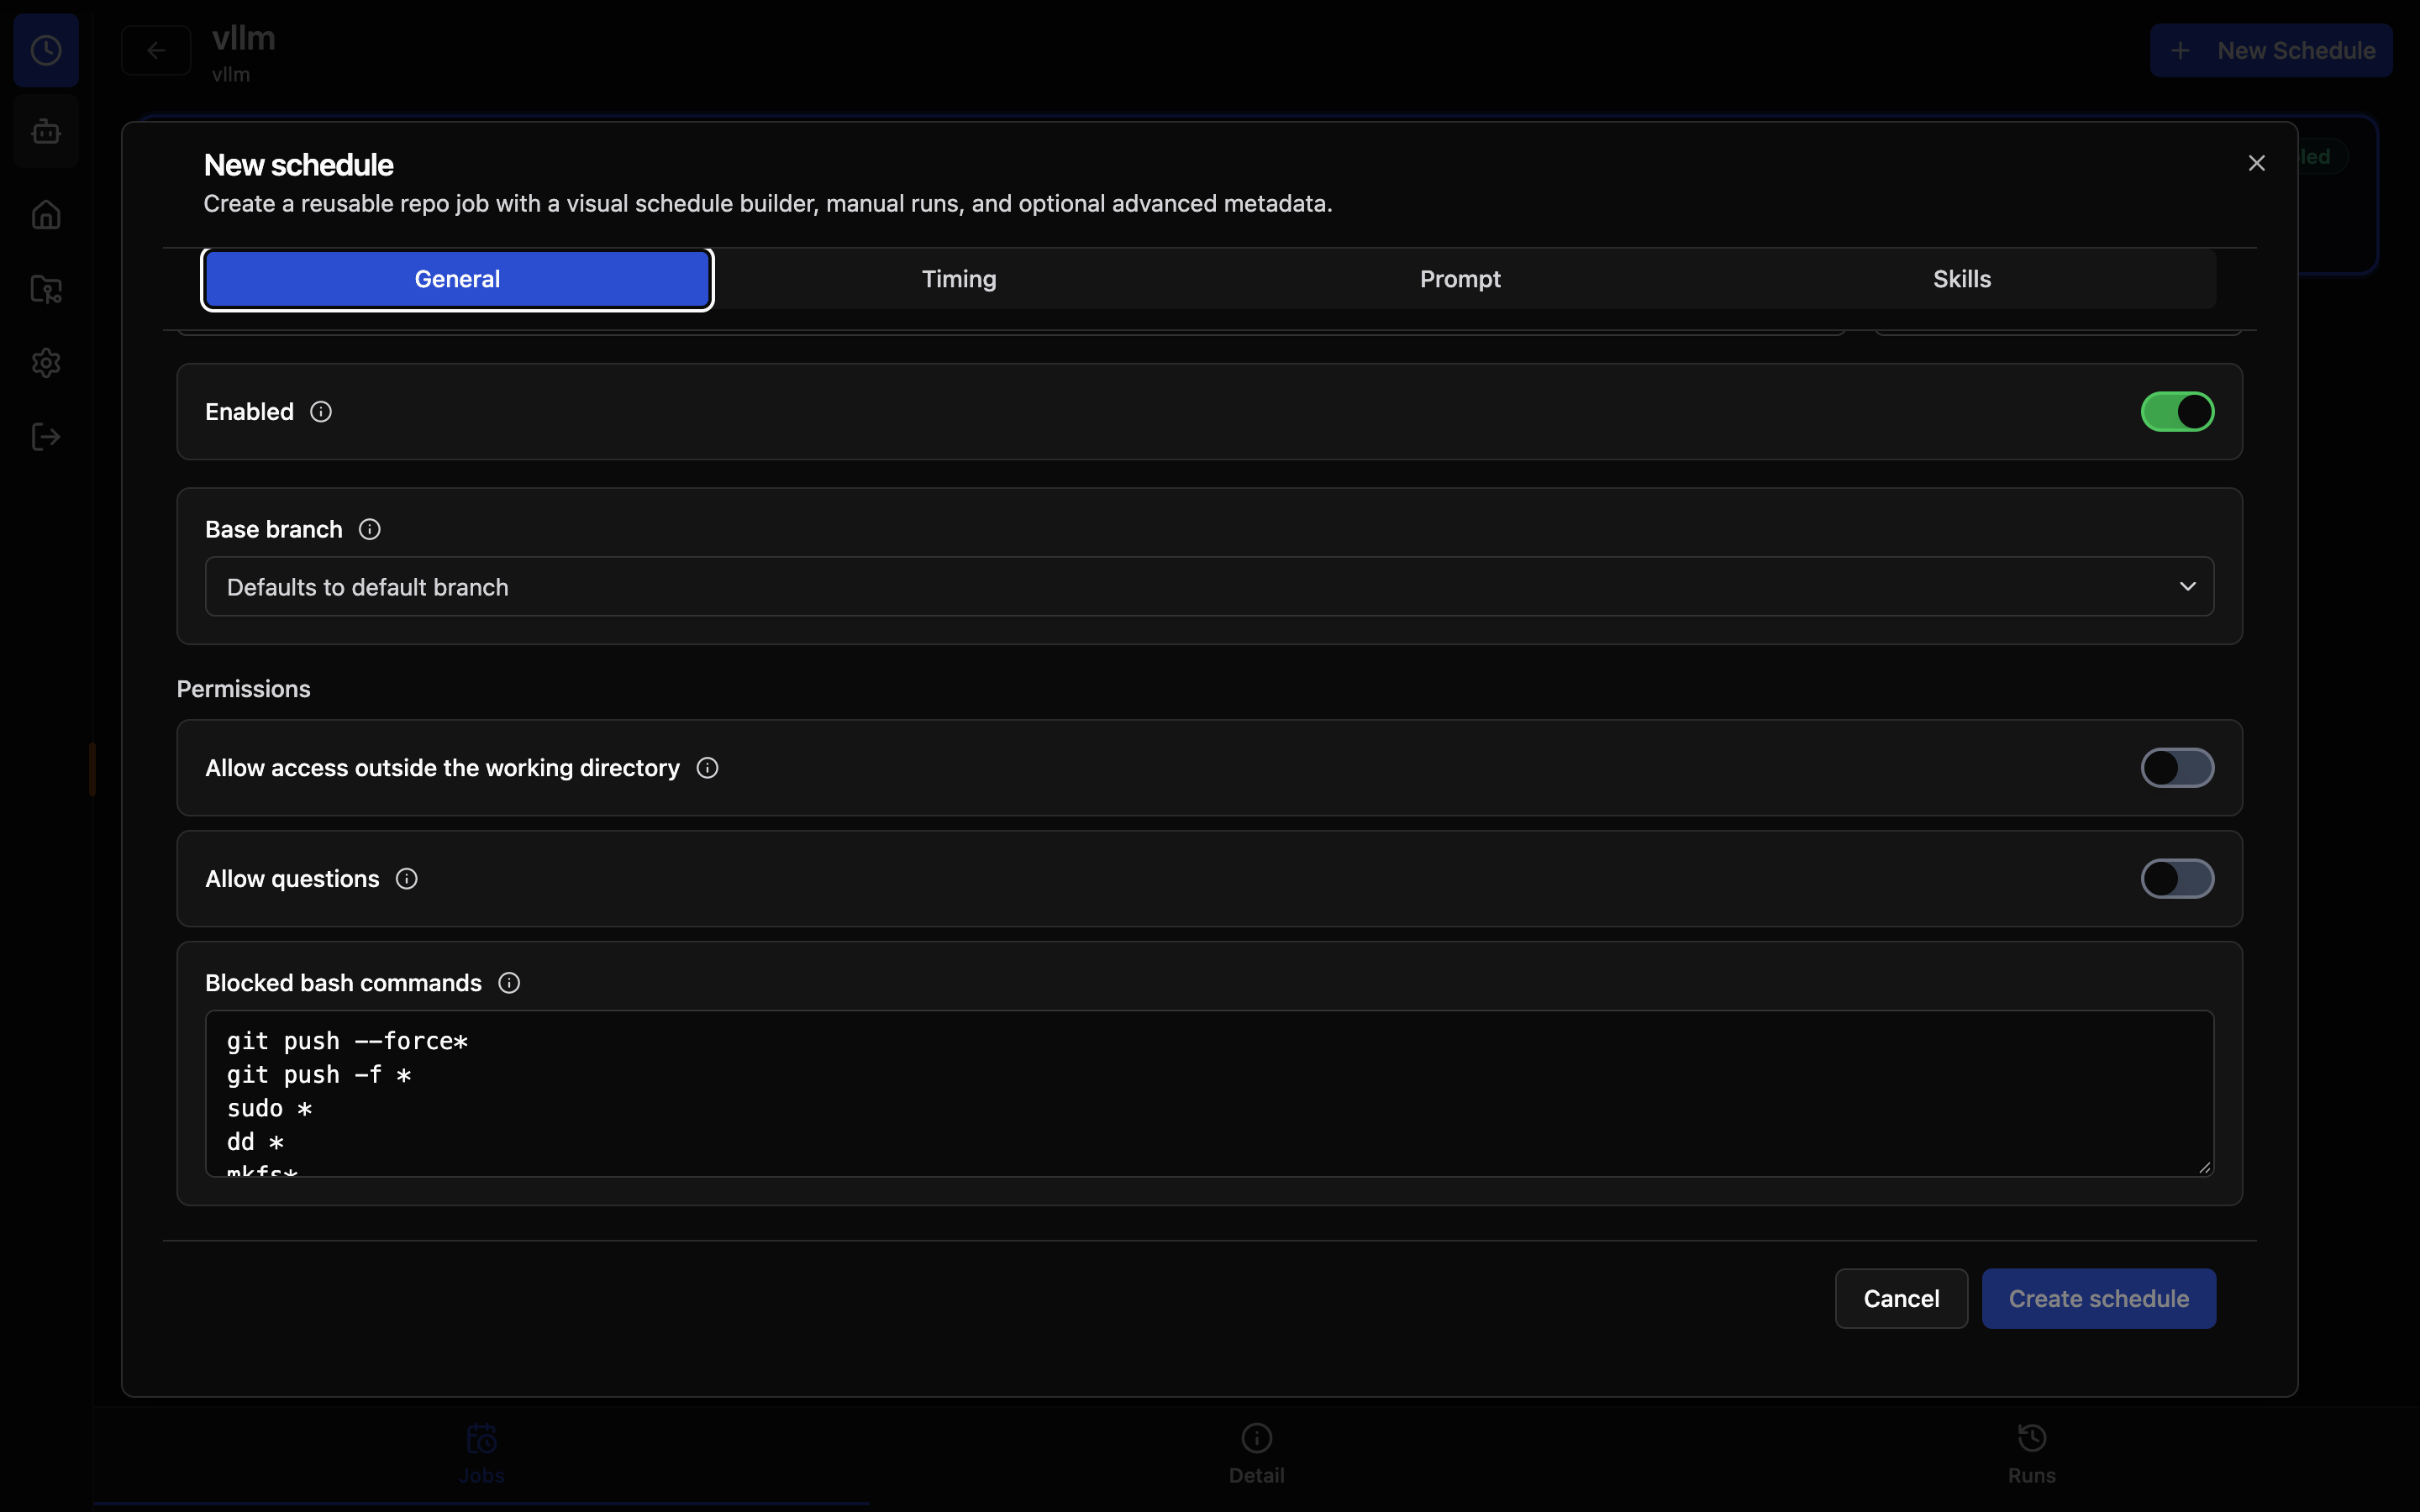Click the New Schedule button in the header
This screenshot has width=2420, height=1512.
point(2271,50)
